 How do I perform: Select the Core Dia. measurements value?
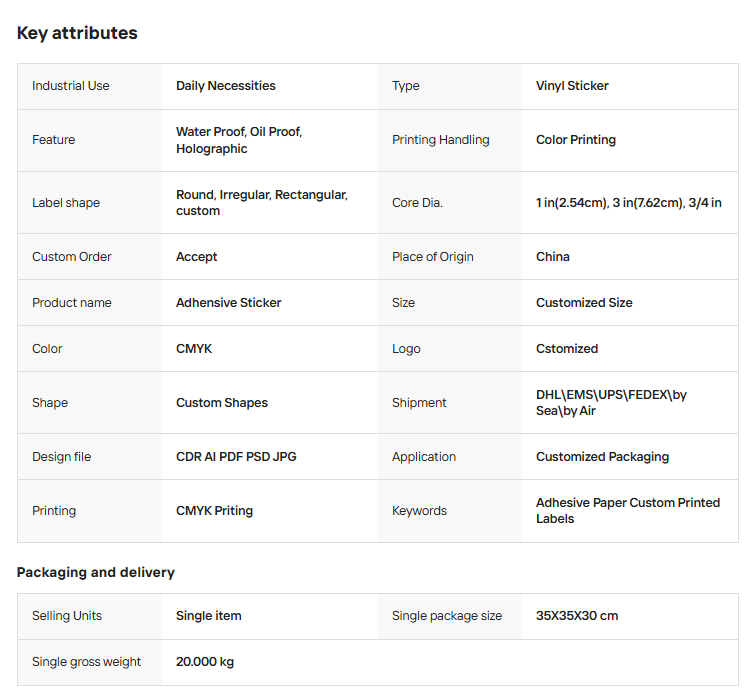point(629,203)
